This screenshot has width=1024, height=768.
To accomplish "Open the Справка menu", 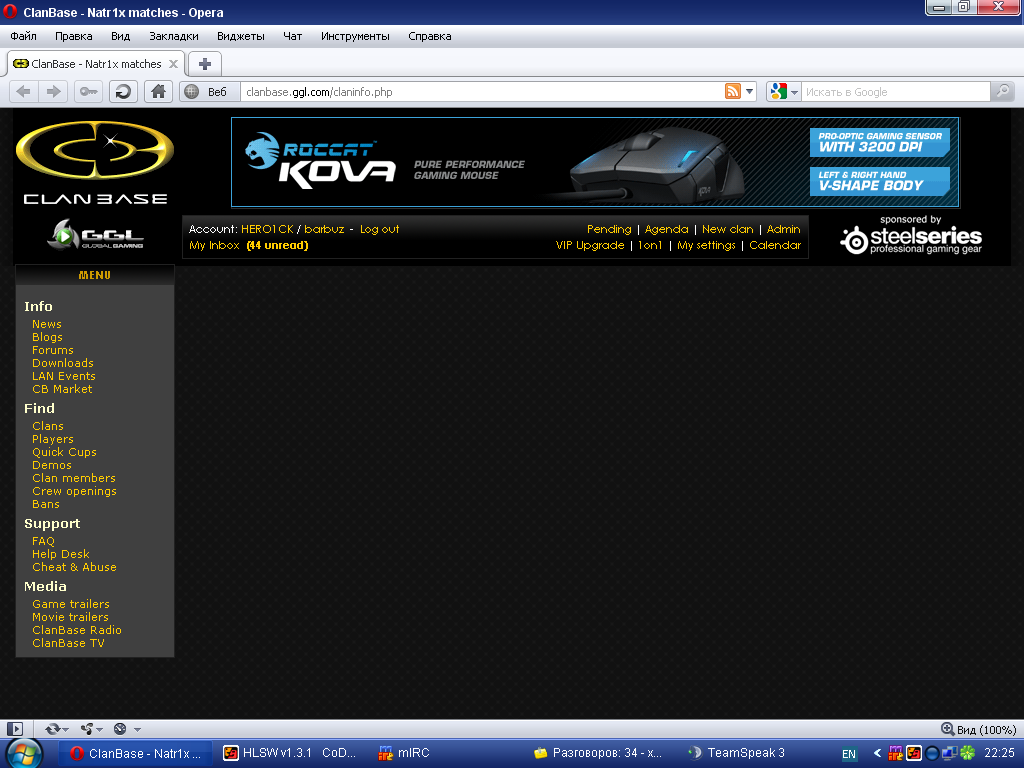I will pyautogui.click(x=430, y=36).
